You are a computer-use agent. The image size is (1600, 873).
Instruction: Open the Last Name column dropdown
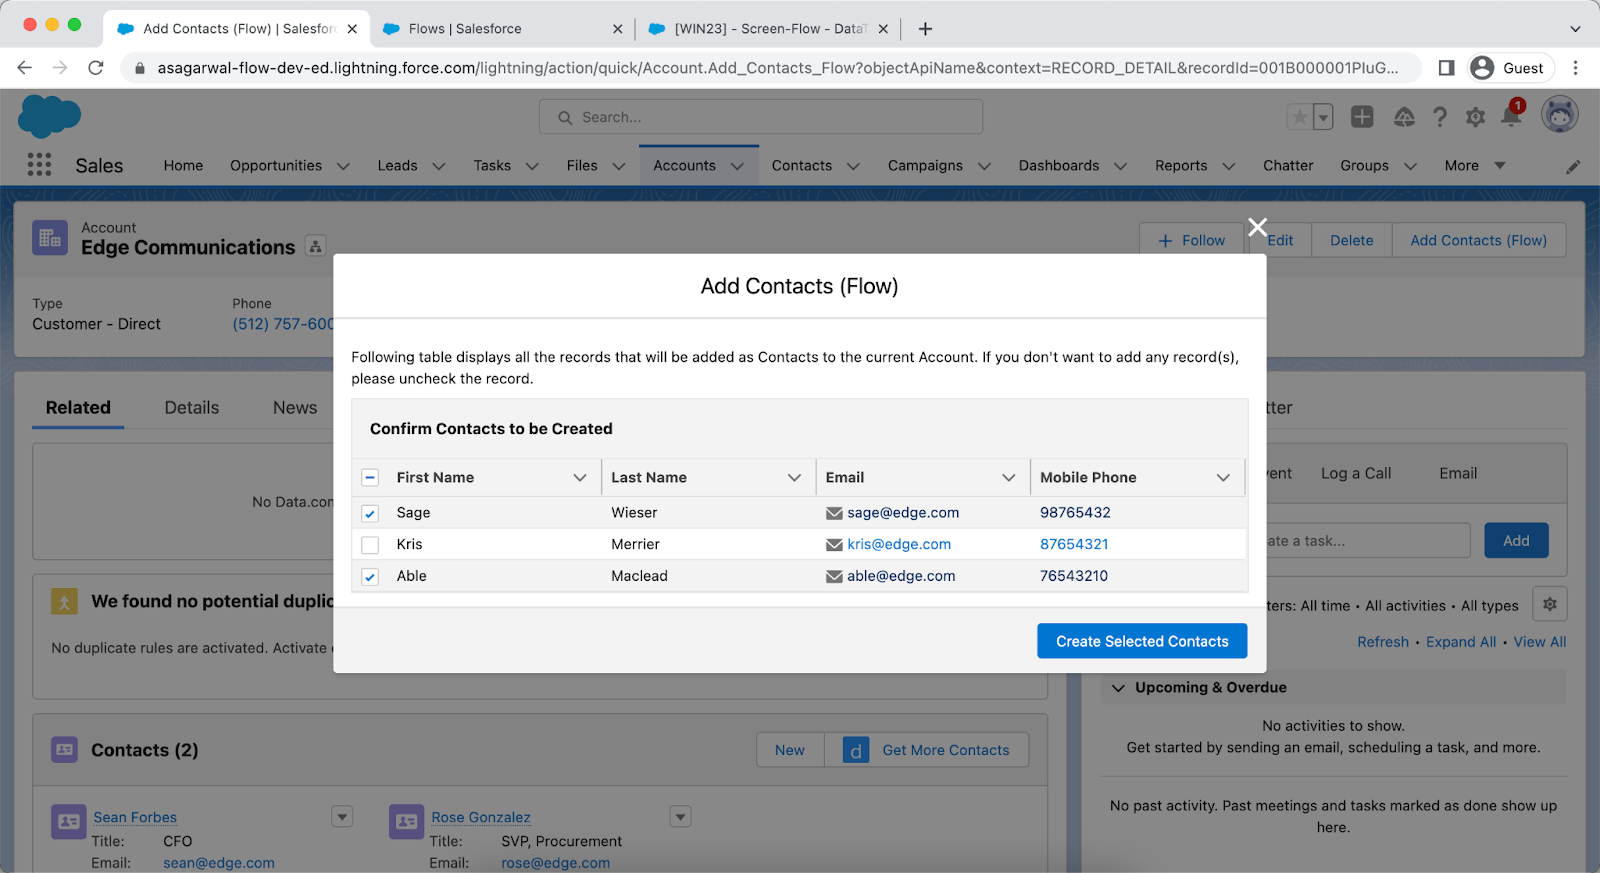pos(795,478)
